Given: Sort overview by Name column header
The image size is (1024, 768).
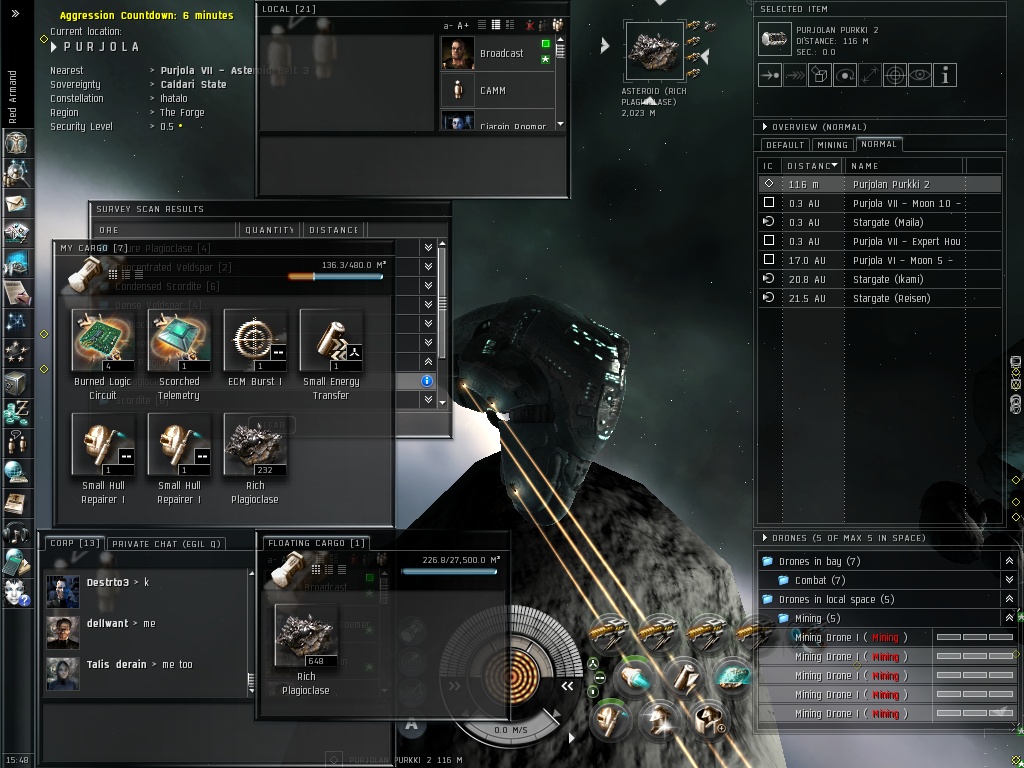Looking at the screenshot, I should [x=904, y=166].
